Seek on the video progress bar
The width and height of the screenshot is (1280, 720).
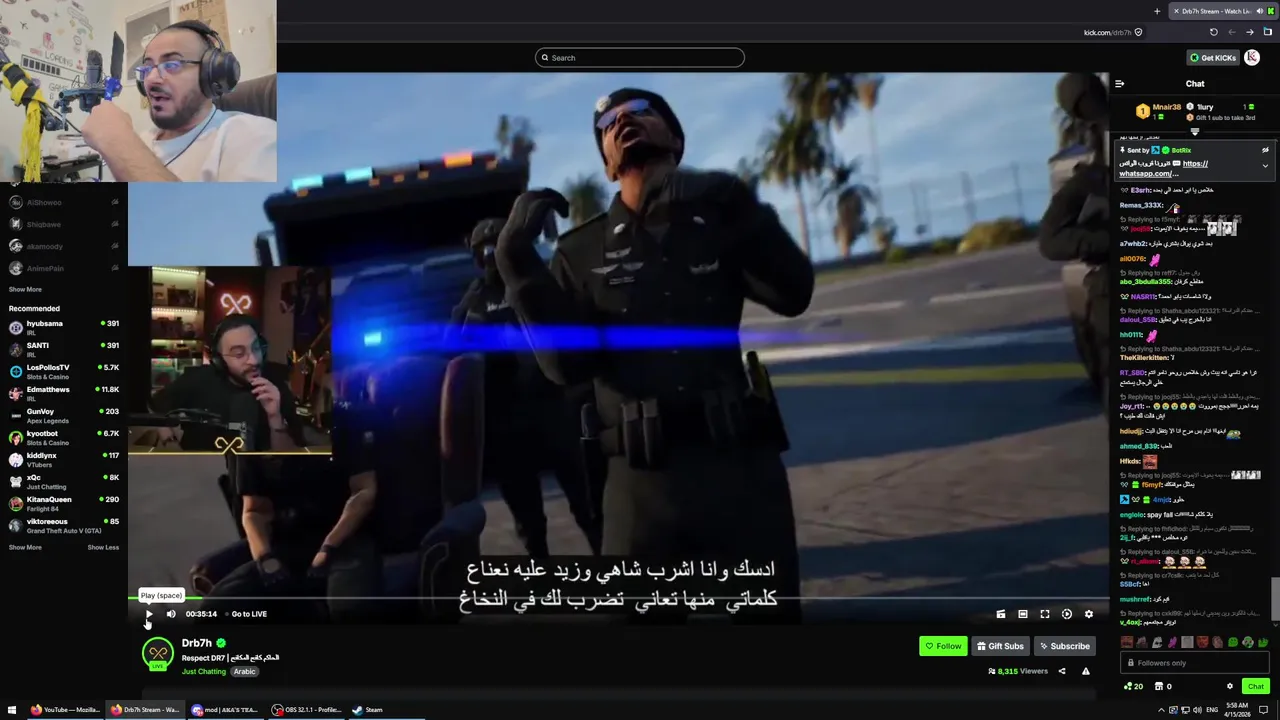point(618,598)
